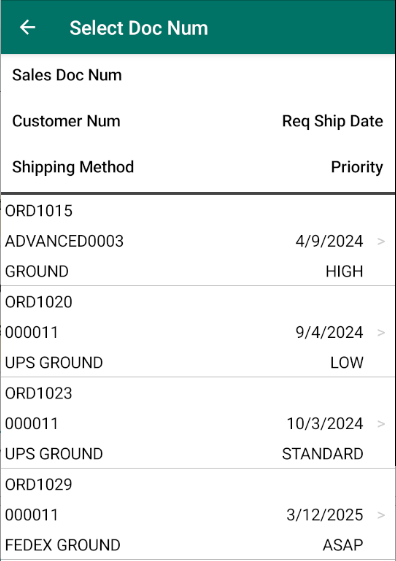Viewport: 396px width, 561px height.
Task: Click the Req Ship Date header
Action: coord(333,121)
